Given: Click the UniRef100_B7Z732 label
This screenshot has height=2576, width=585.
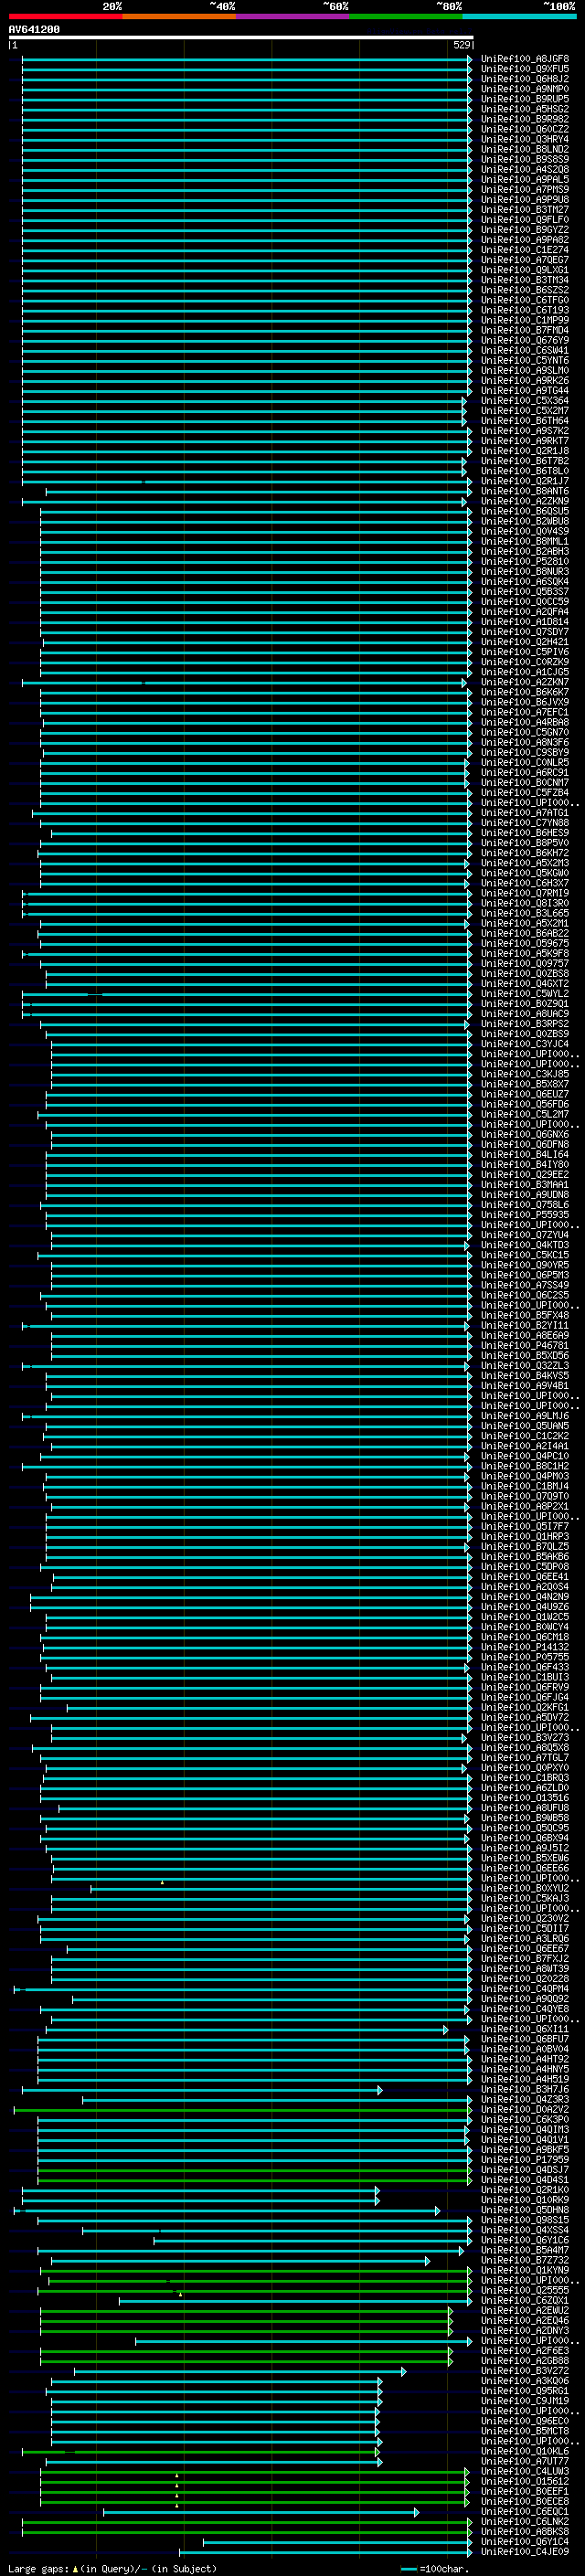Looking at the screenshot, I should click(525, 2261).
